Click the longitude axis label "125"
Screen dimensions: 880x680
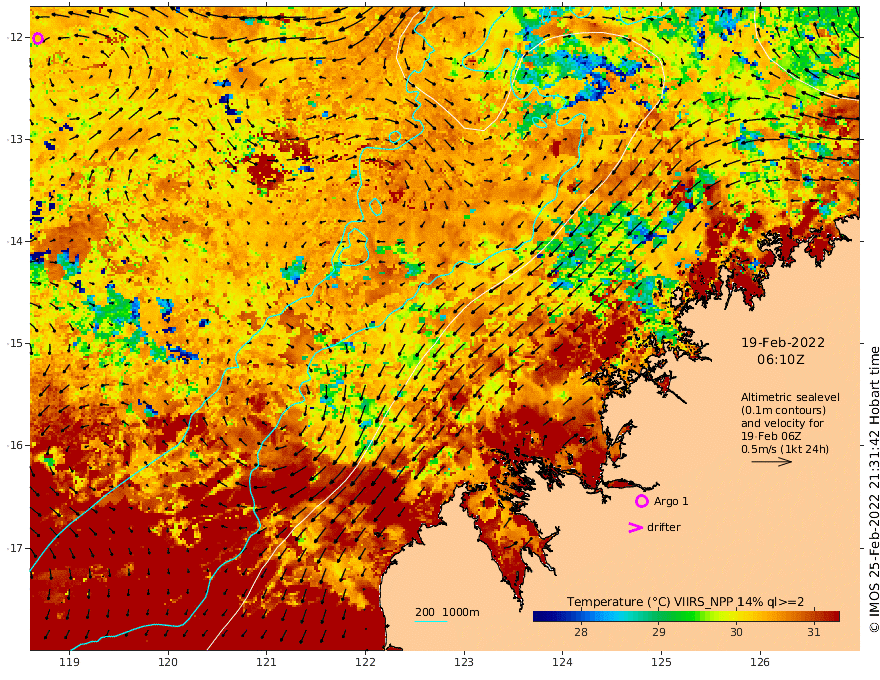point(661,663)
